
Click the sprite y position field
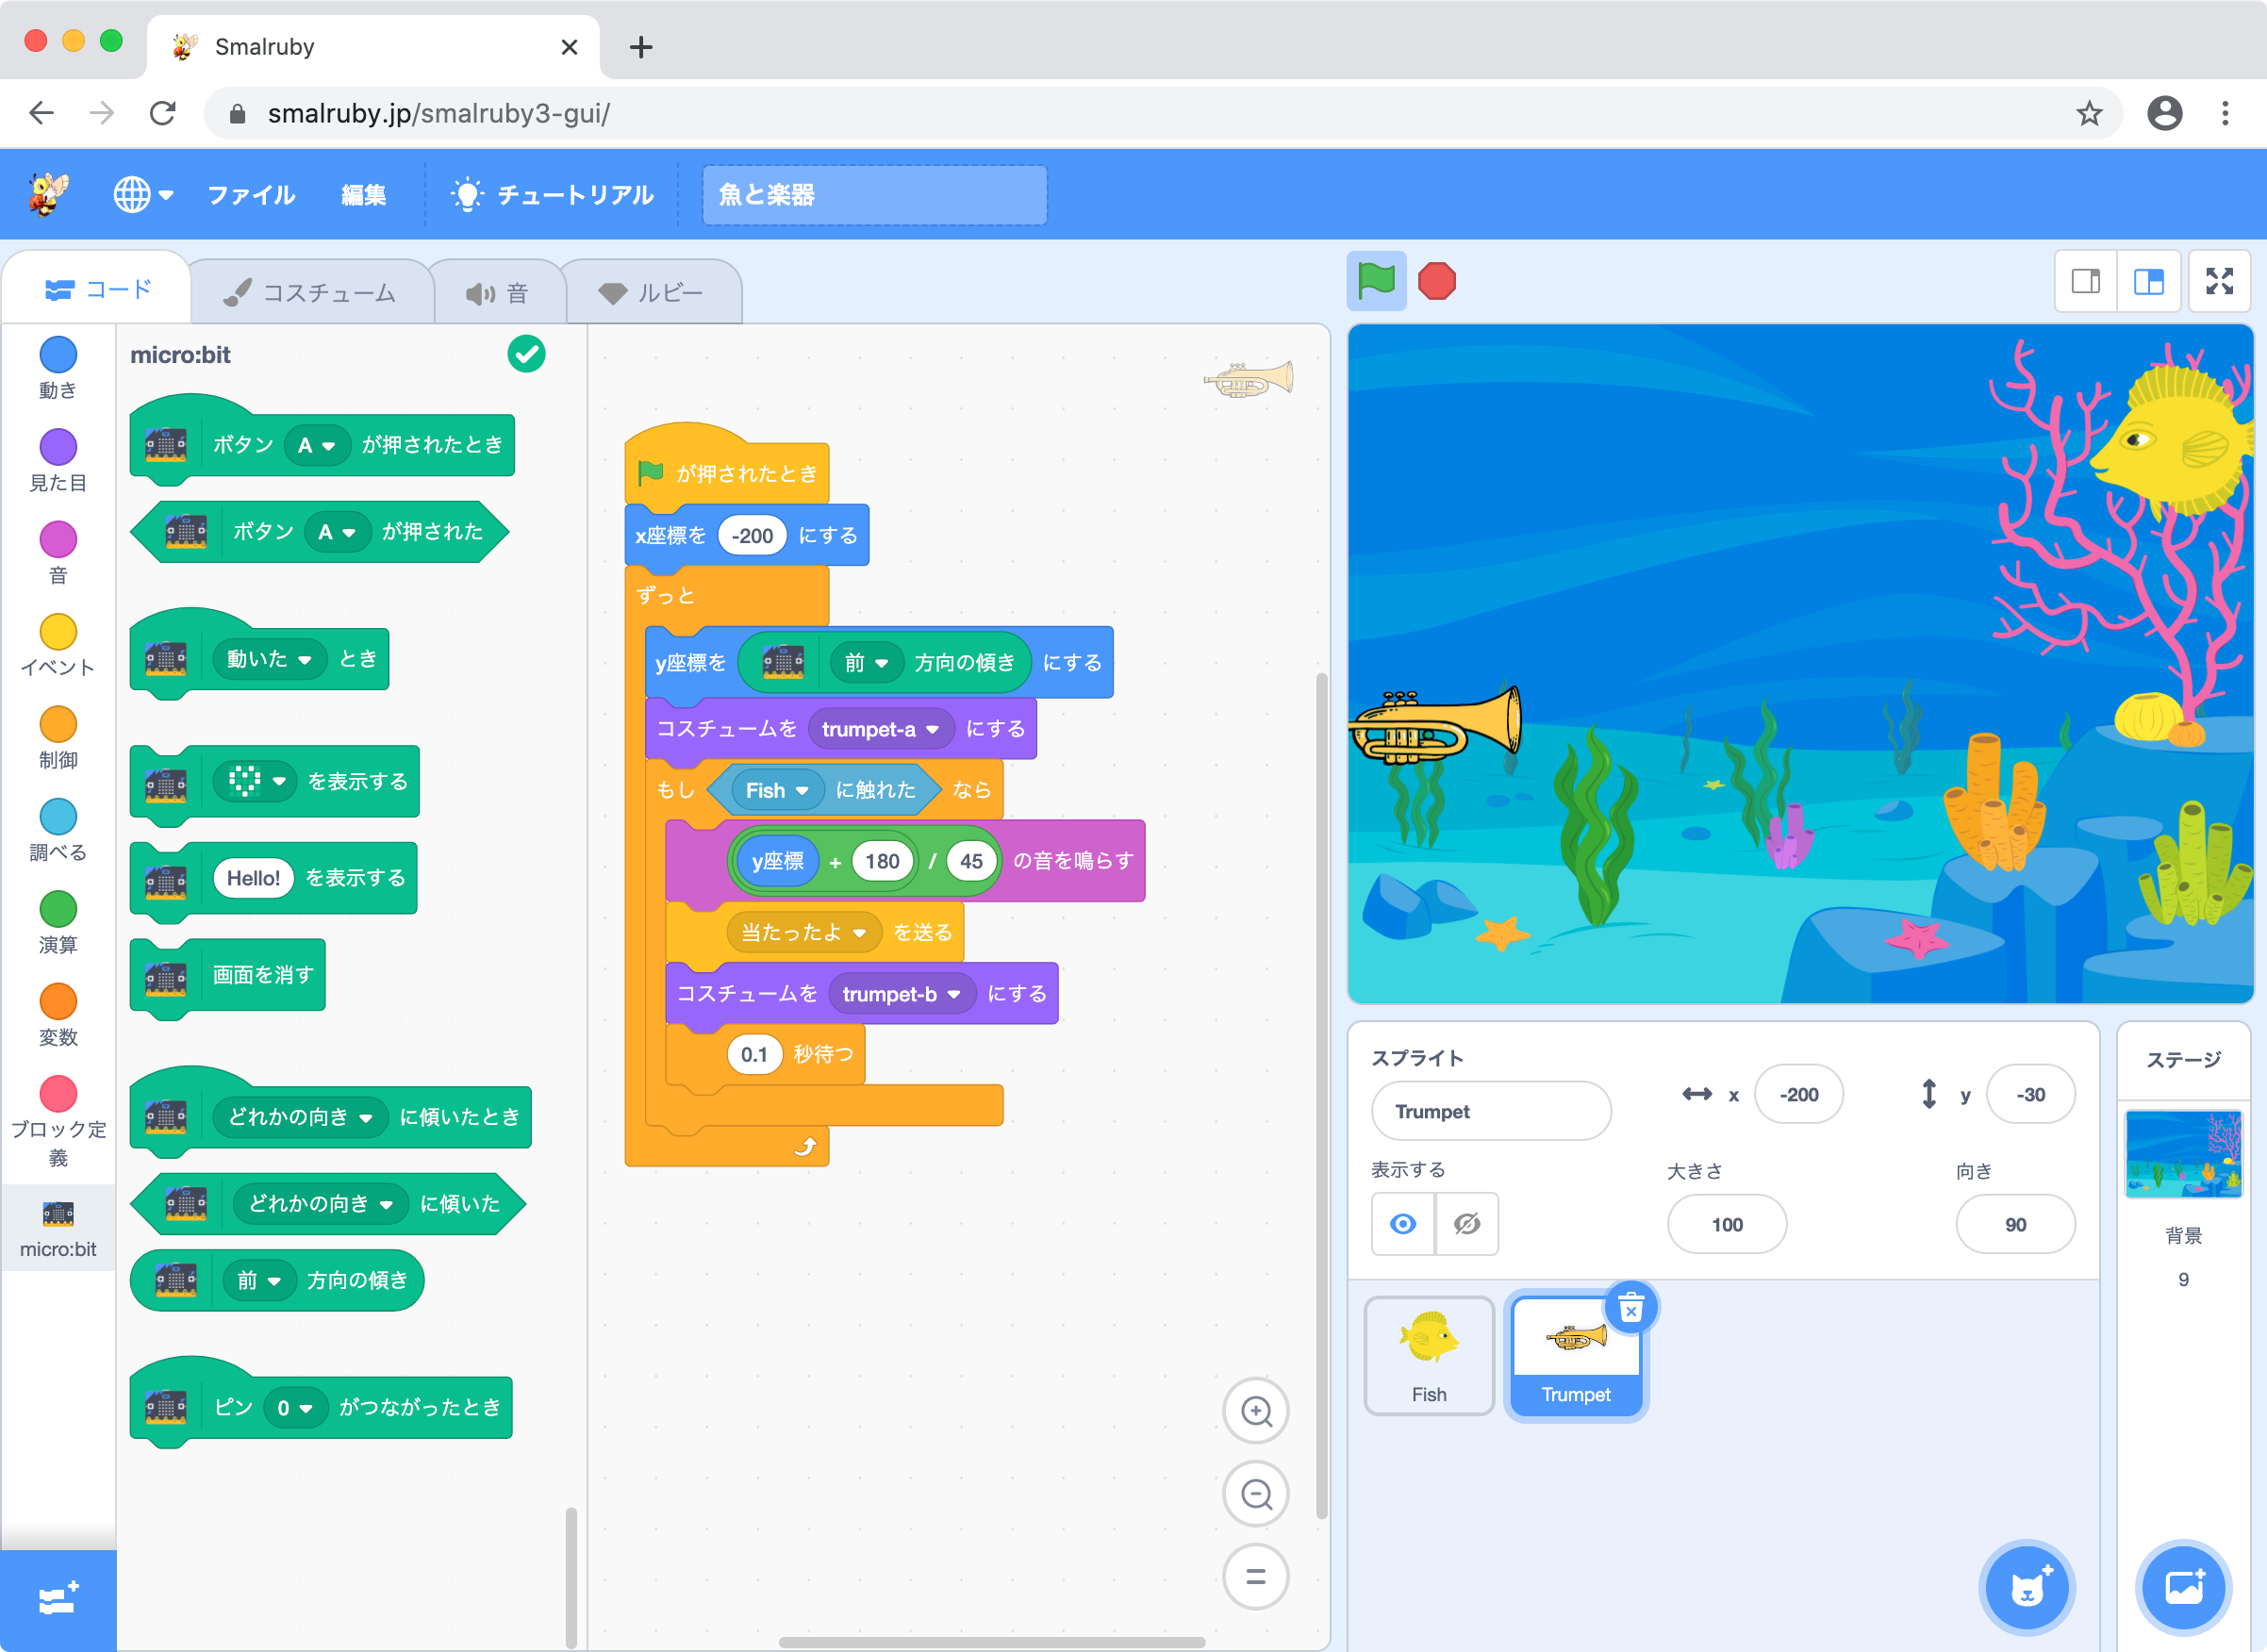2030,1095
